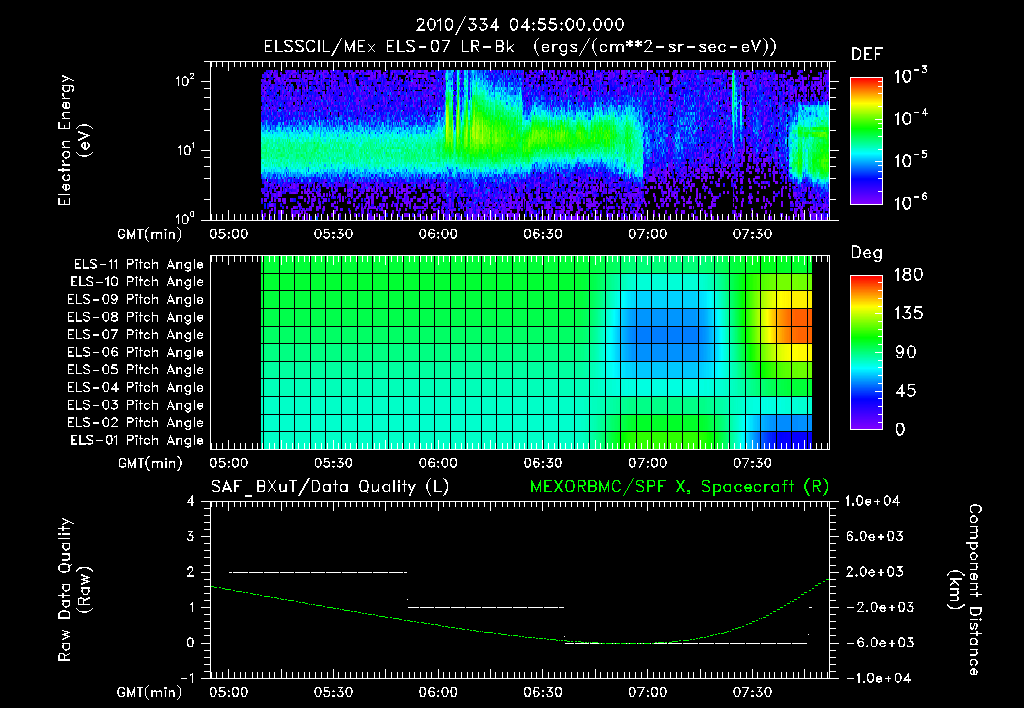Click GMT(min) label under the bottom plot
Viewport: 1024px width, 708px height.
pos(150,692)
